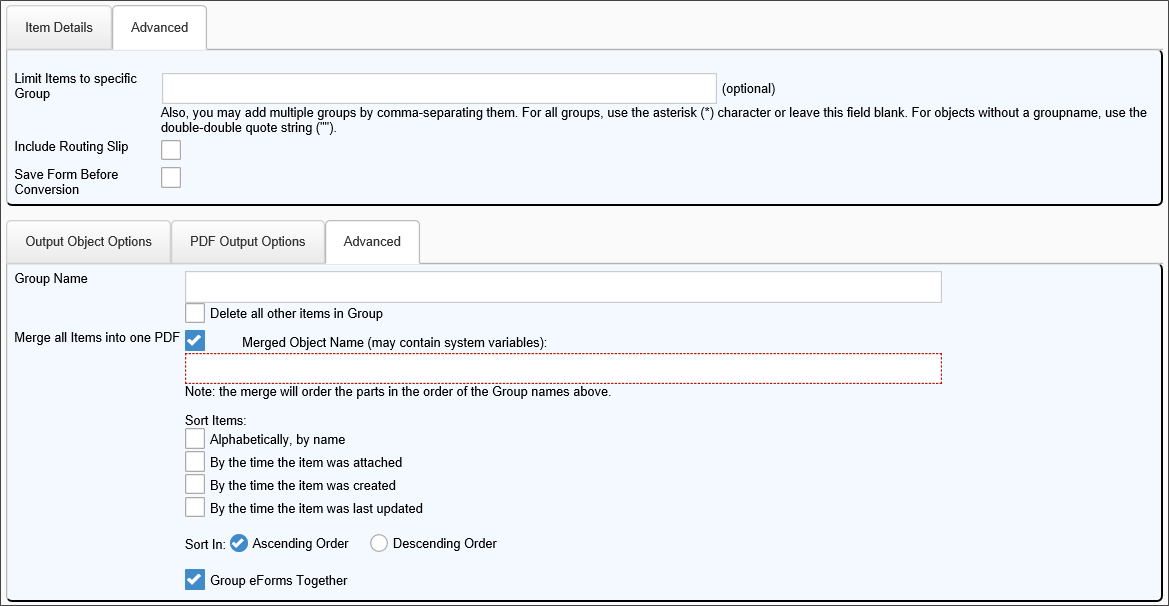Choose the Ascending Order radio button
This screenshot has height=606, width=1169.
[239, 543]
